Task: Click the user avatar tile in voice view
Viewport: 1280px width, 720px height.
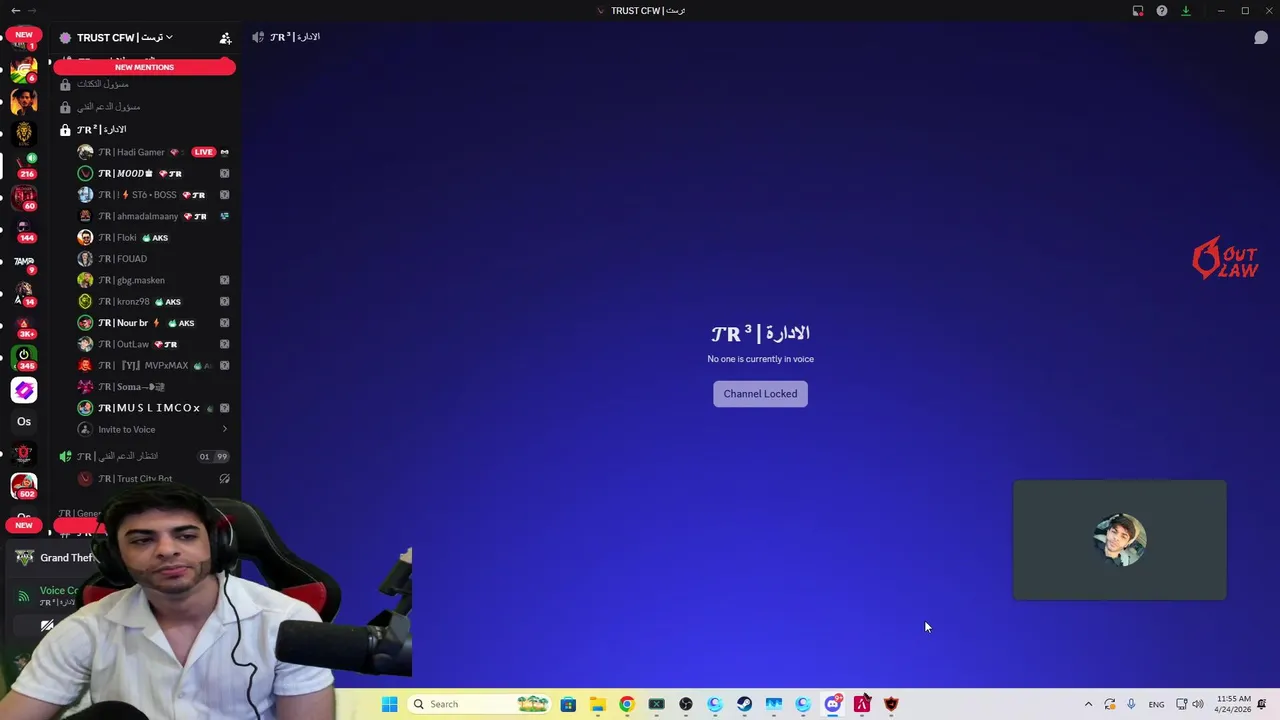Action: 1119,540
